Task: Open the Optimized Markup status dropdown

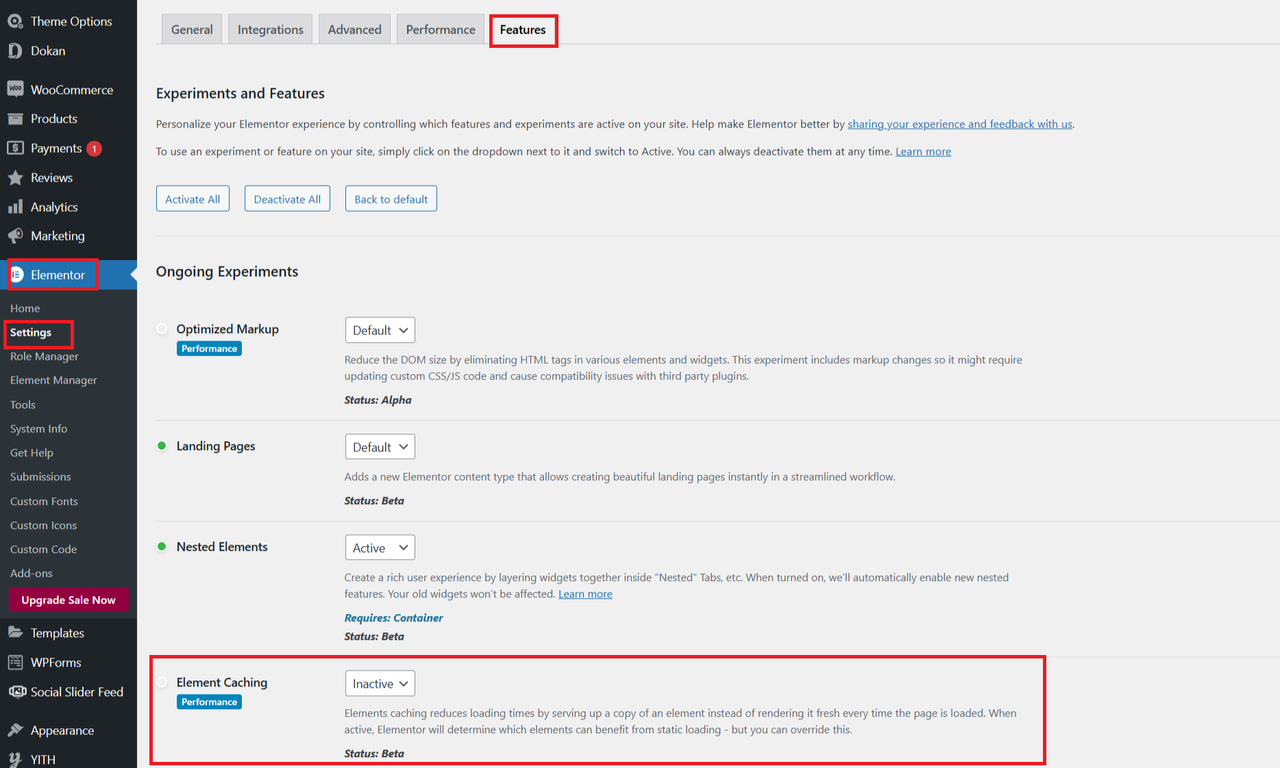Action: [x=380, y=330]
